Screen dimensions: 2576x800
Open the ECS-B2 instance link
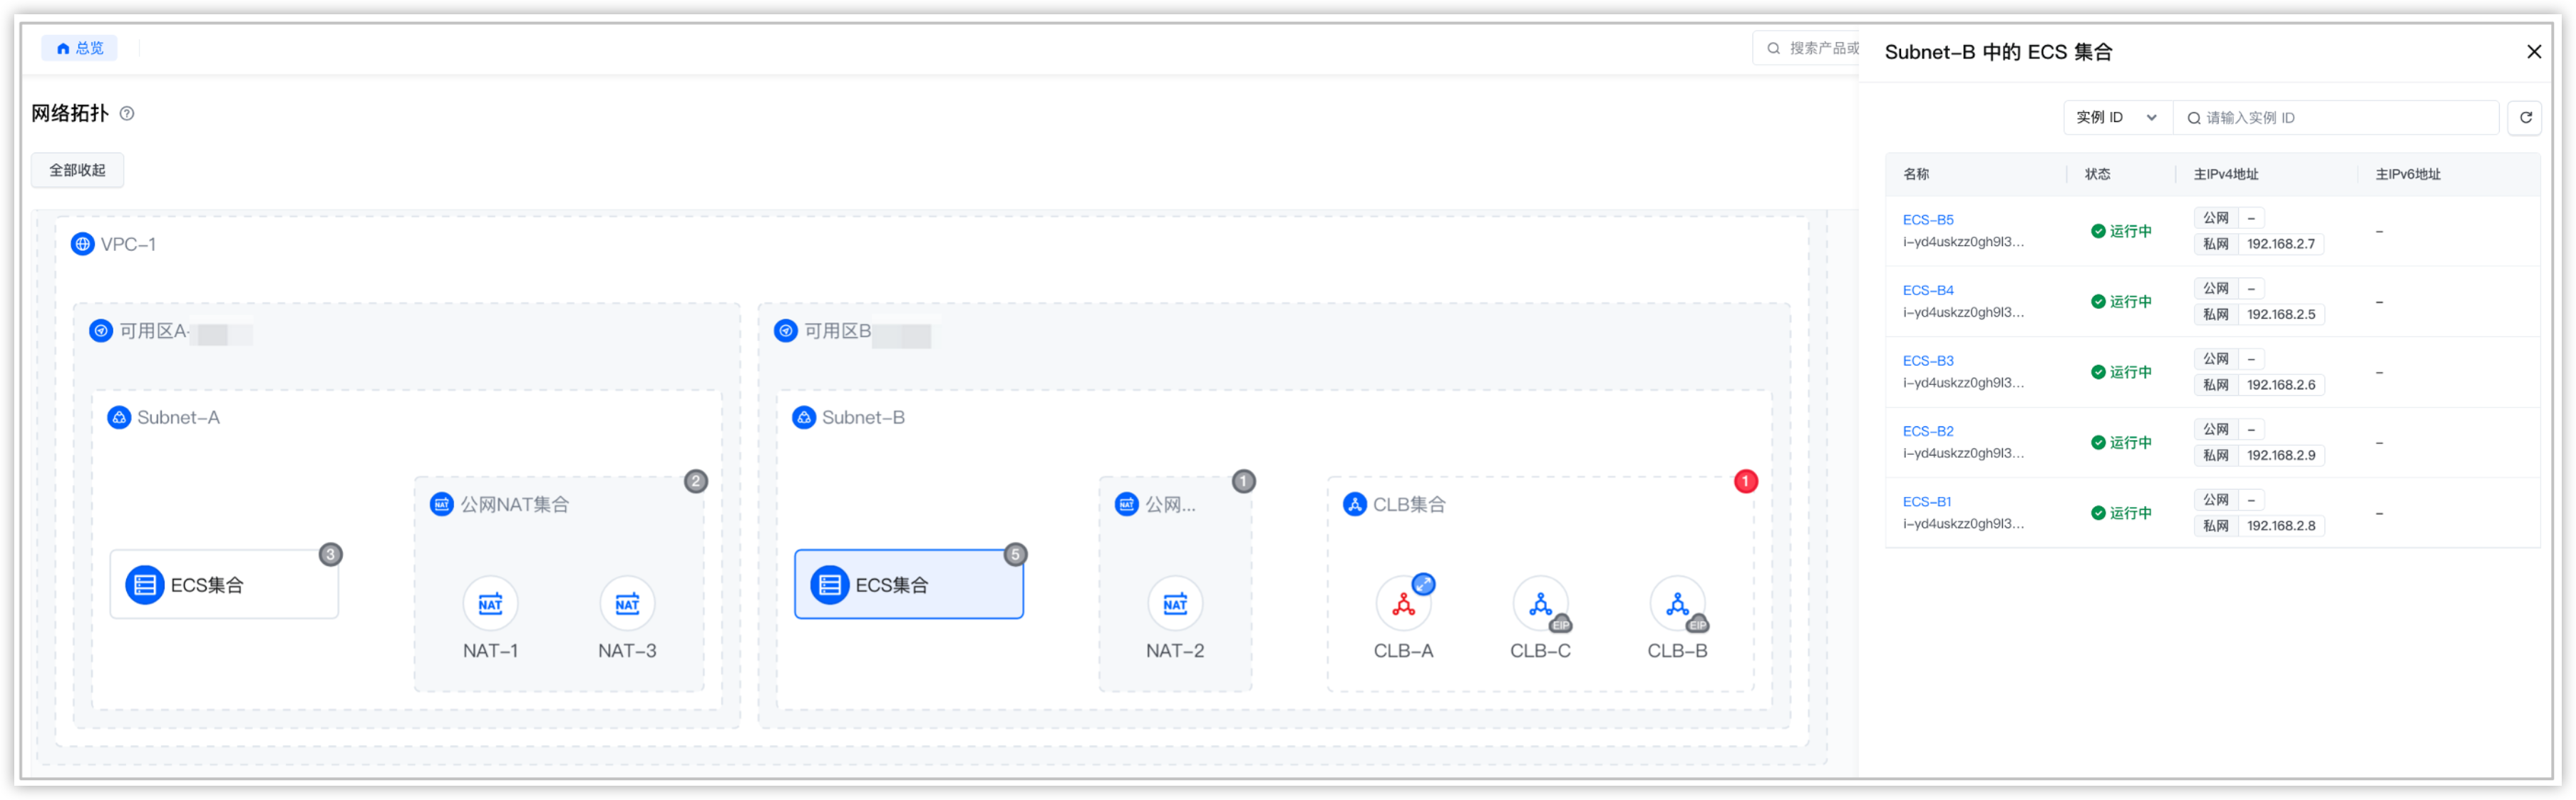1927,431
